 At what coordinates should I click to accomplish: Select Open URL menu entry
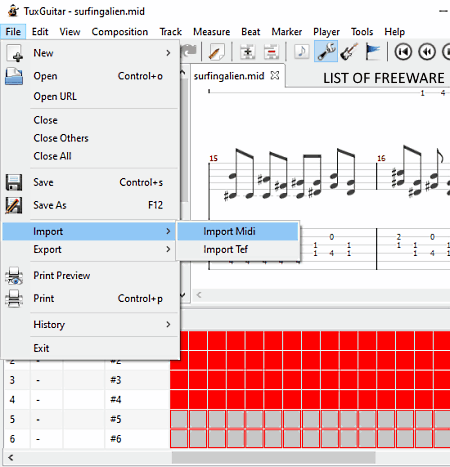(x=90, y=97)
